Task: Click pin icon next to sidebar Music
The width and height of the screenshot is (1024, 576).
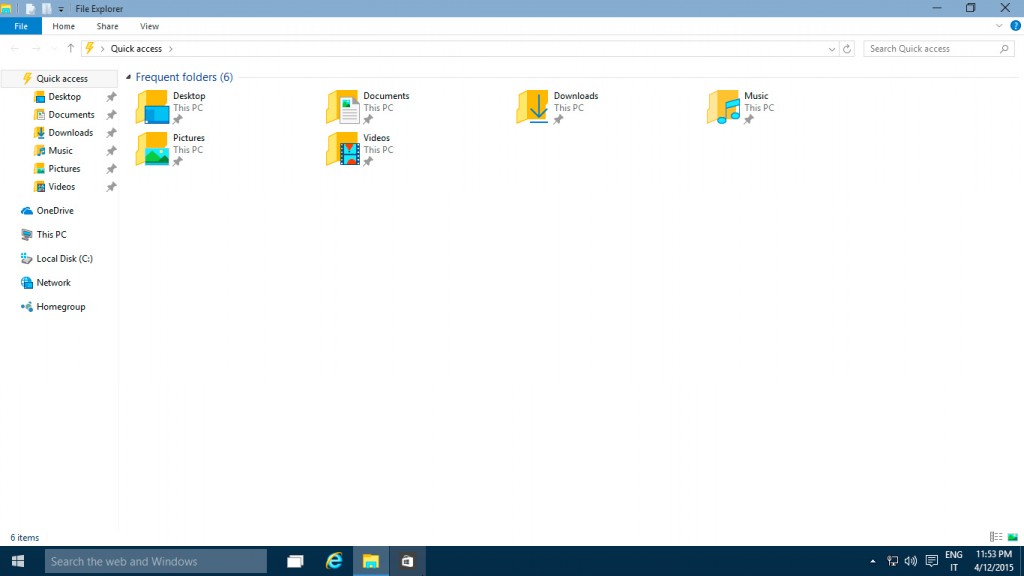Action: click(x=112, y=151)
